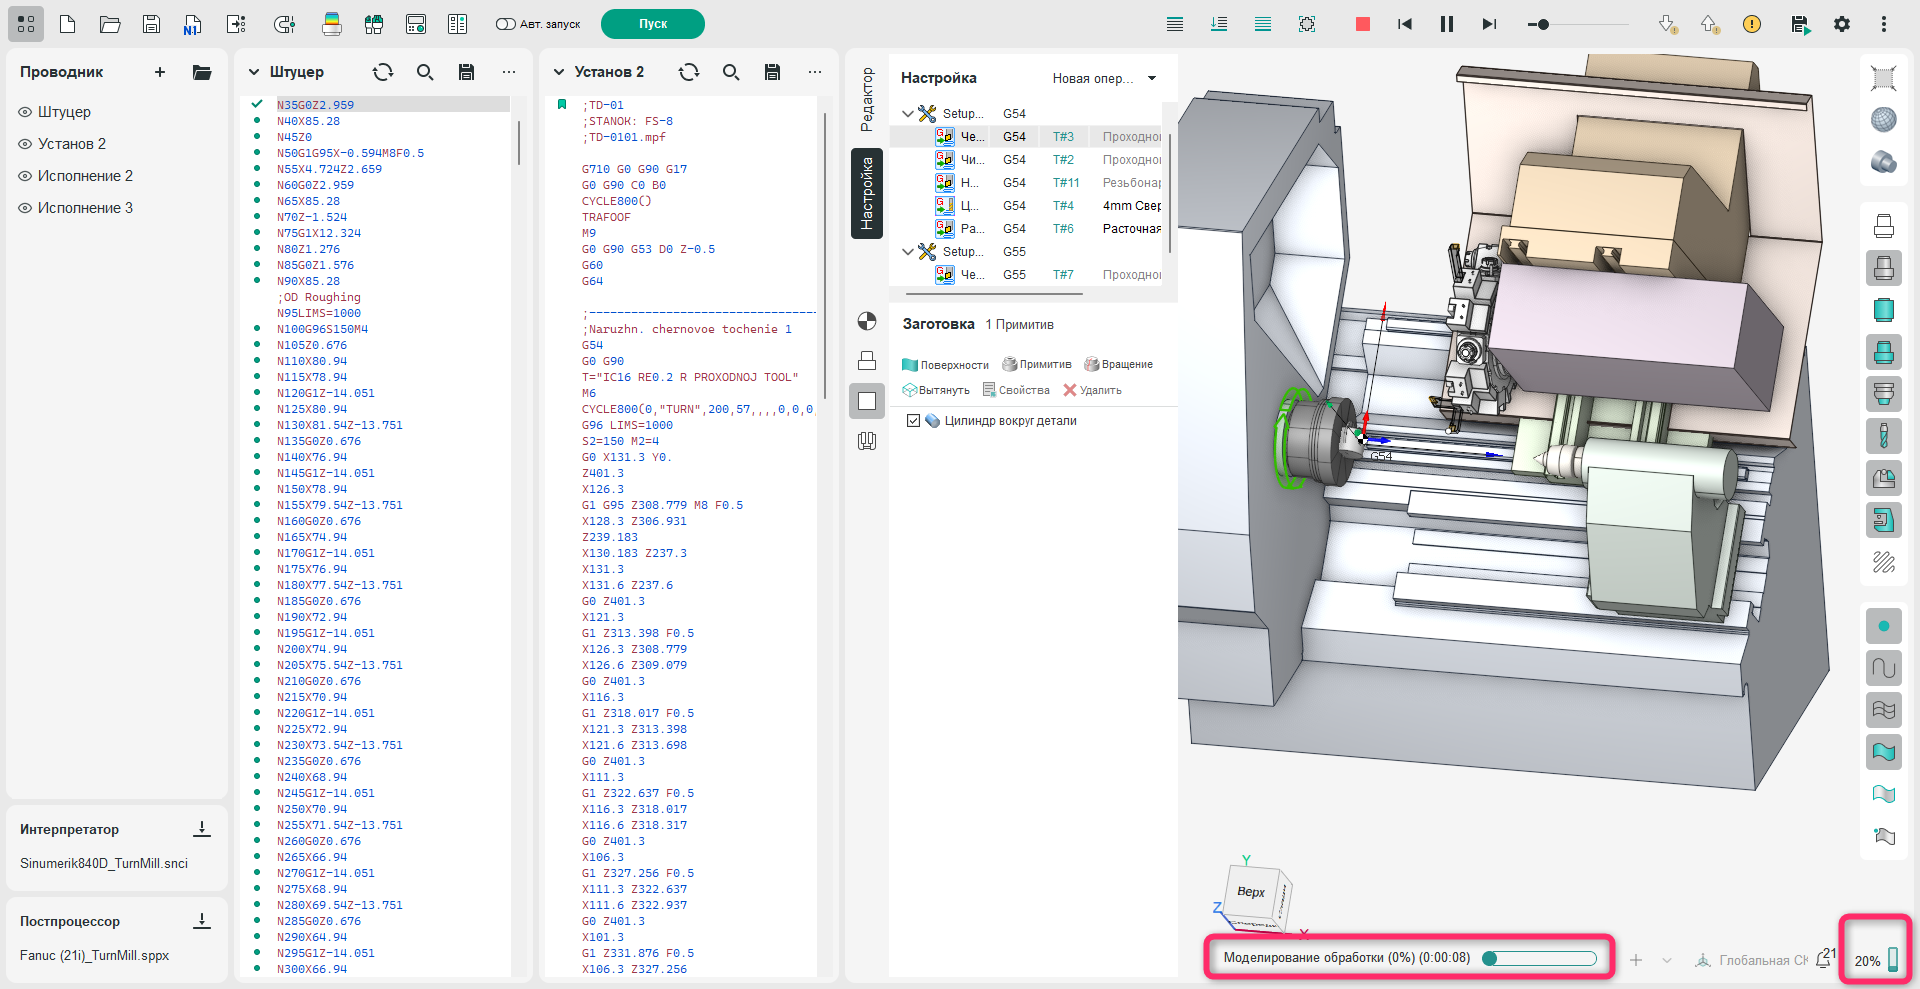Open the settings gear icon
The image size is (1920, 989).
[1842, 24]
